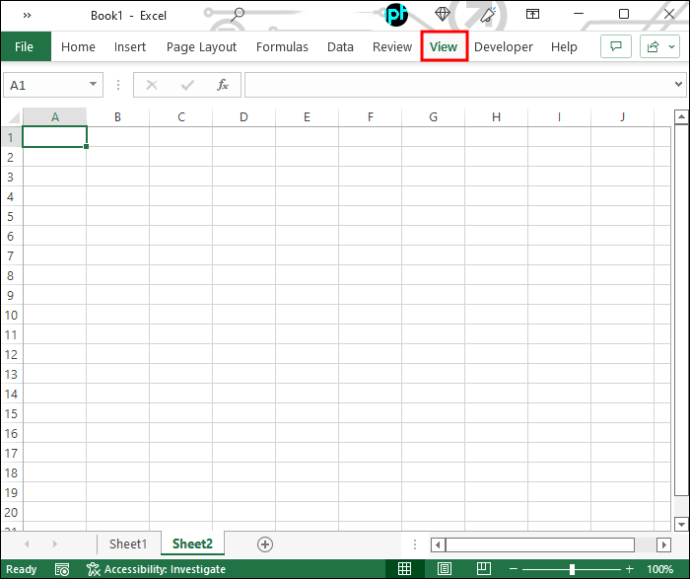Select row 1 header

point(11,137)
